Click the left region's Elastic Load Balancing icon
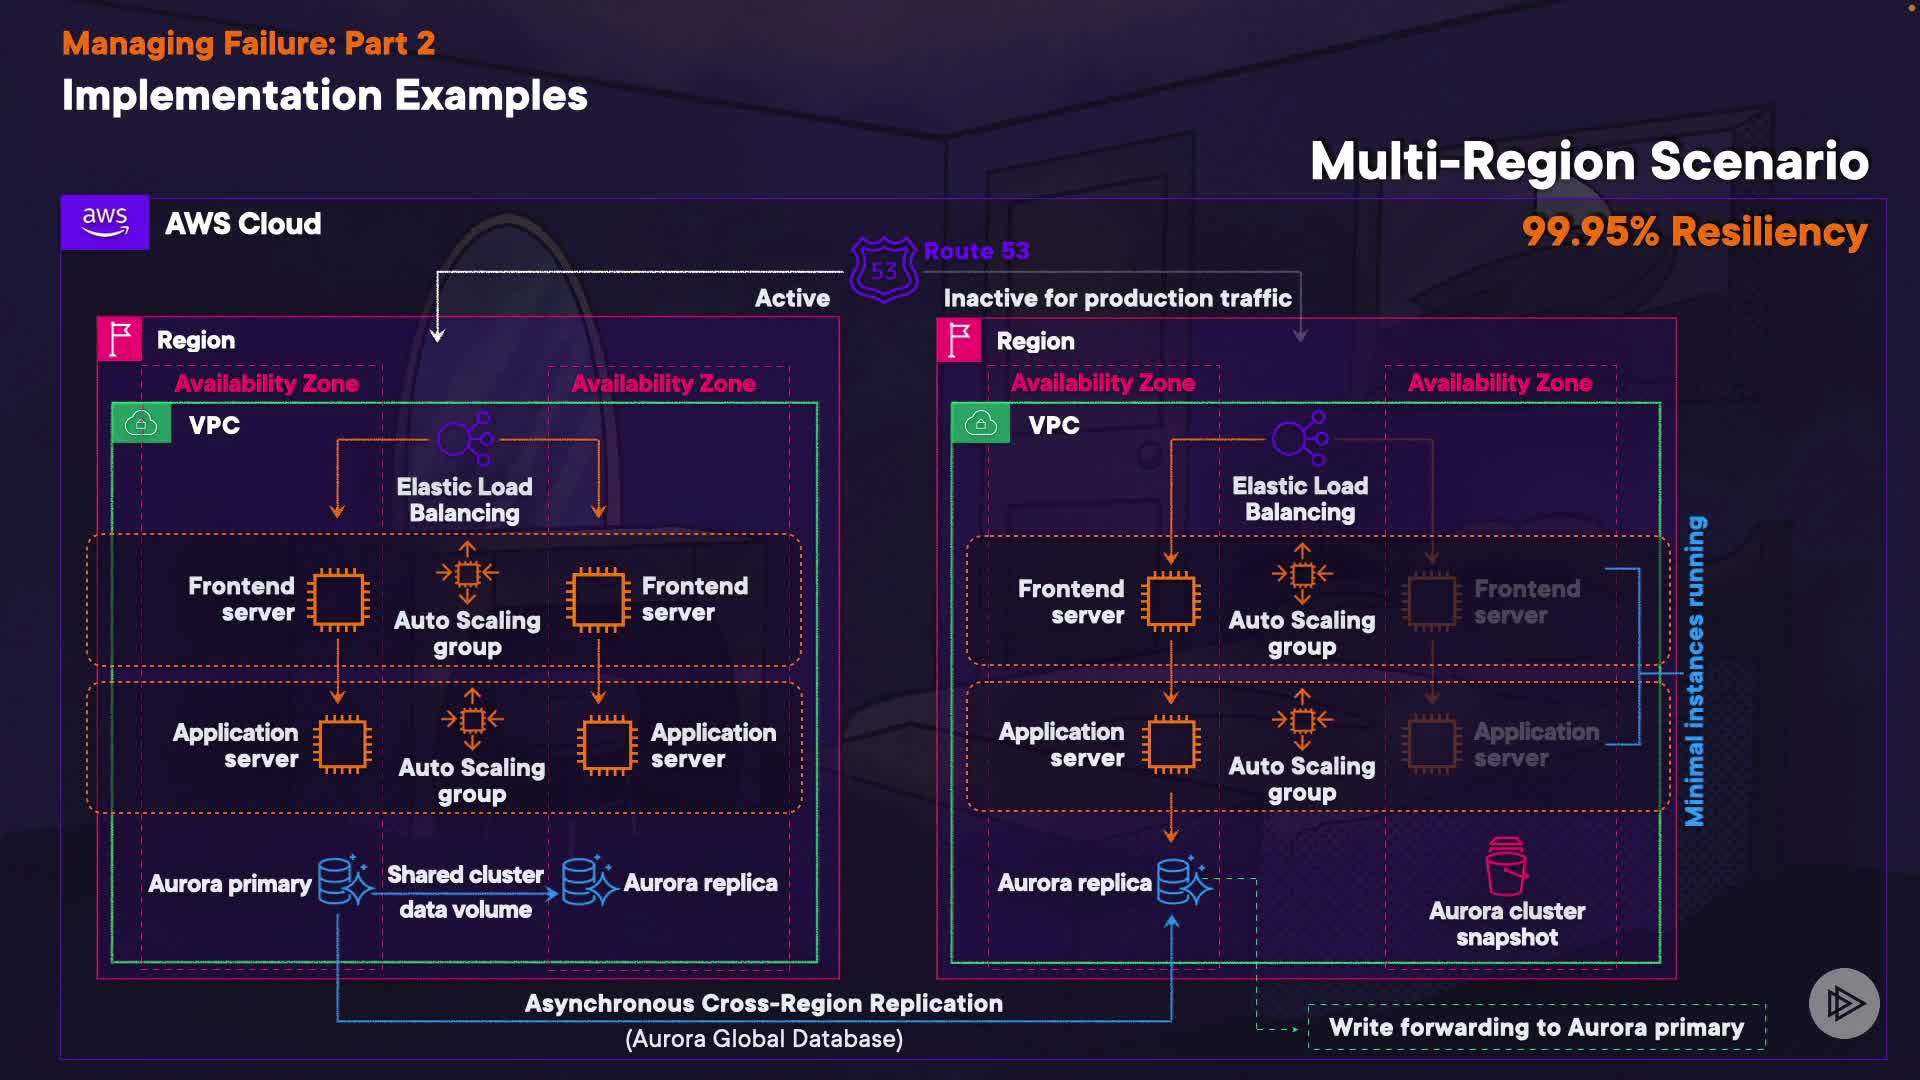Image resolution: width=1920 pixels, height=1080 pixels. coord(465,438)
